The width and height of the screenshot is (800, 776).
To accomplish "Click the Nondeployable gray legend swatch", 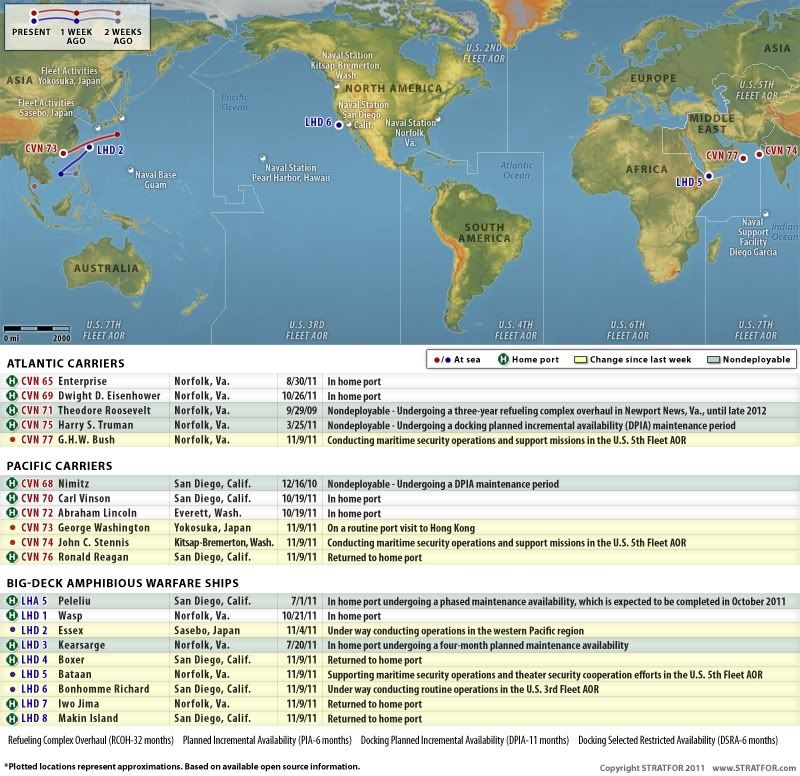I will tap(713, 358).
